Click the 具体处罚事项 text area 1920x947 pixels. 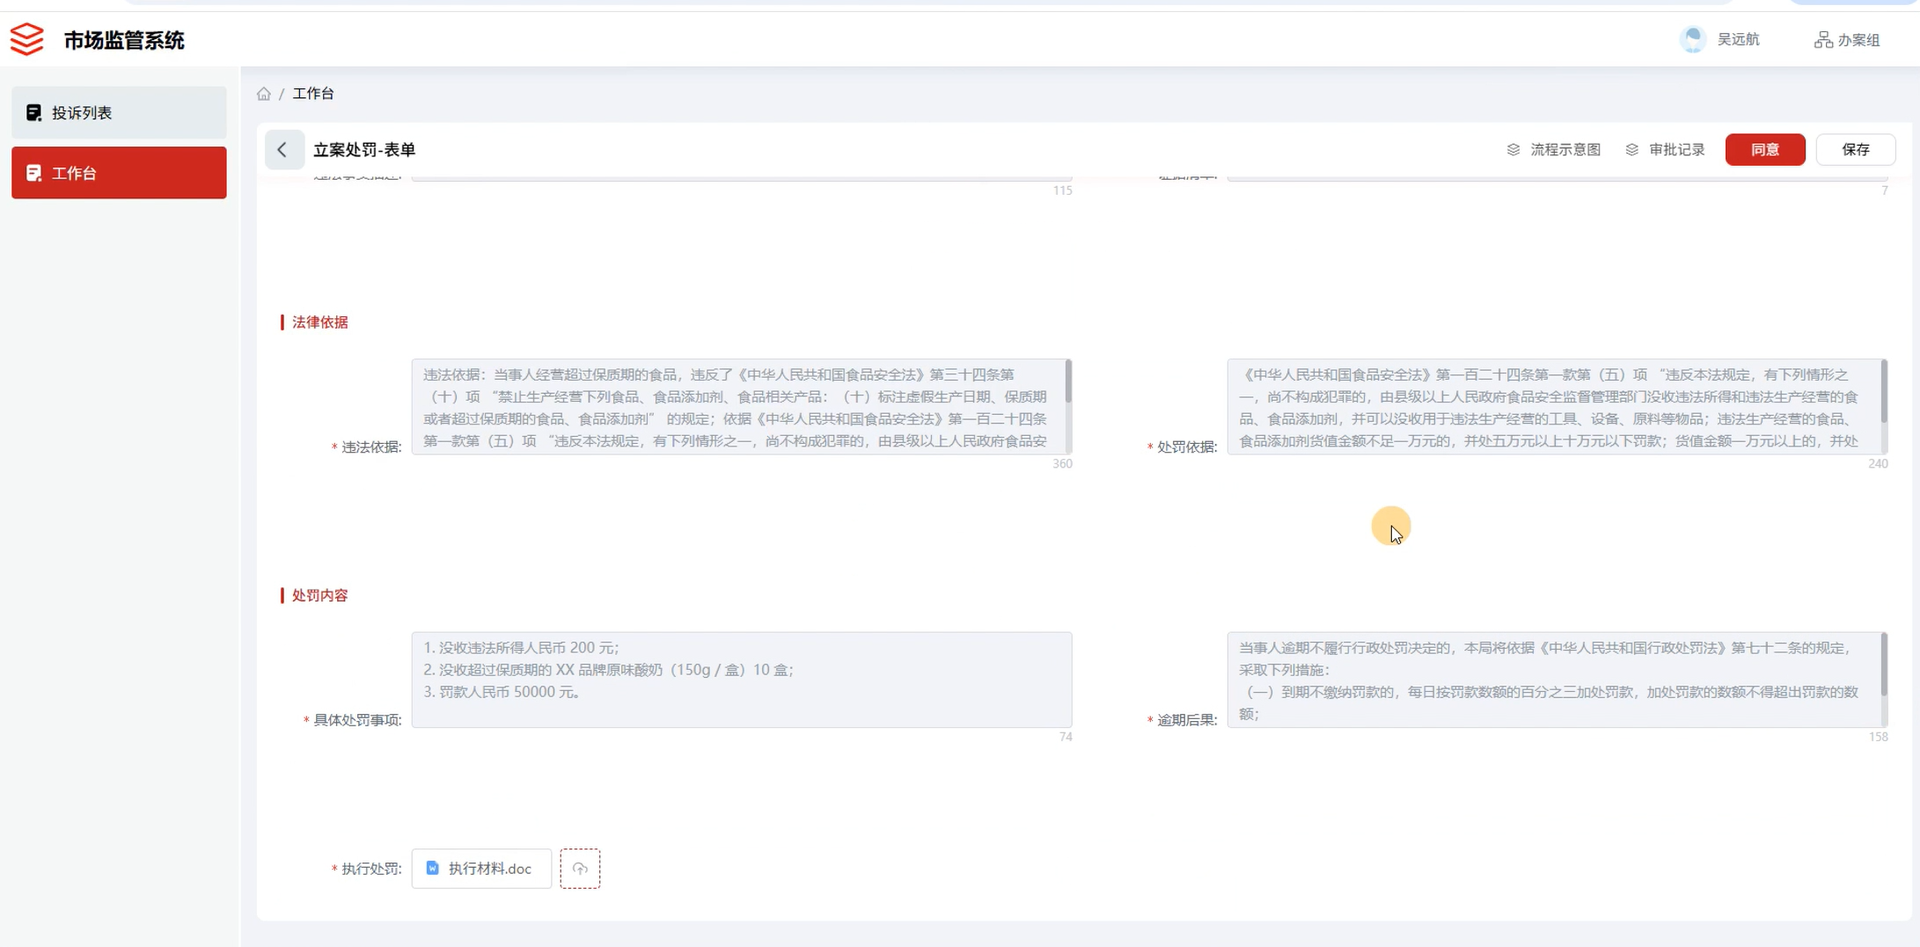pyautogui.click(x=740, y=680)
